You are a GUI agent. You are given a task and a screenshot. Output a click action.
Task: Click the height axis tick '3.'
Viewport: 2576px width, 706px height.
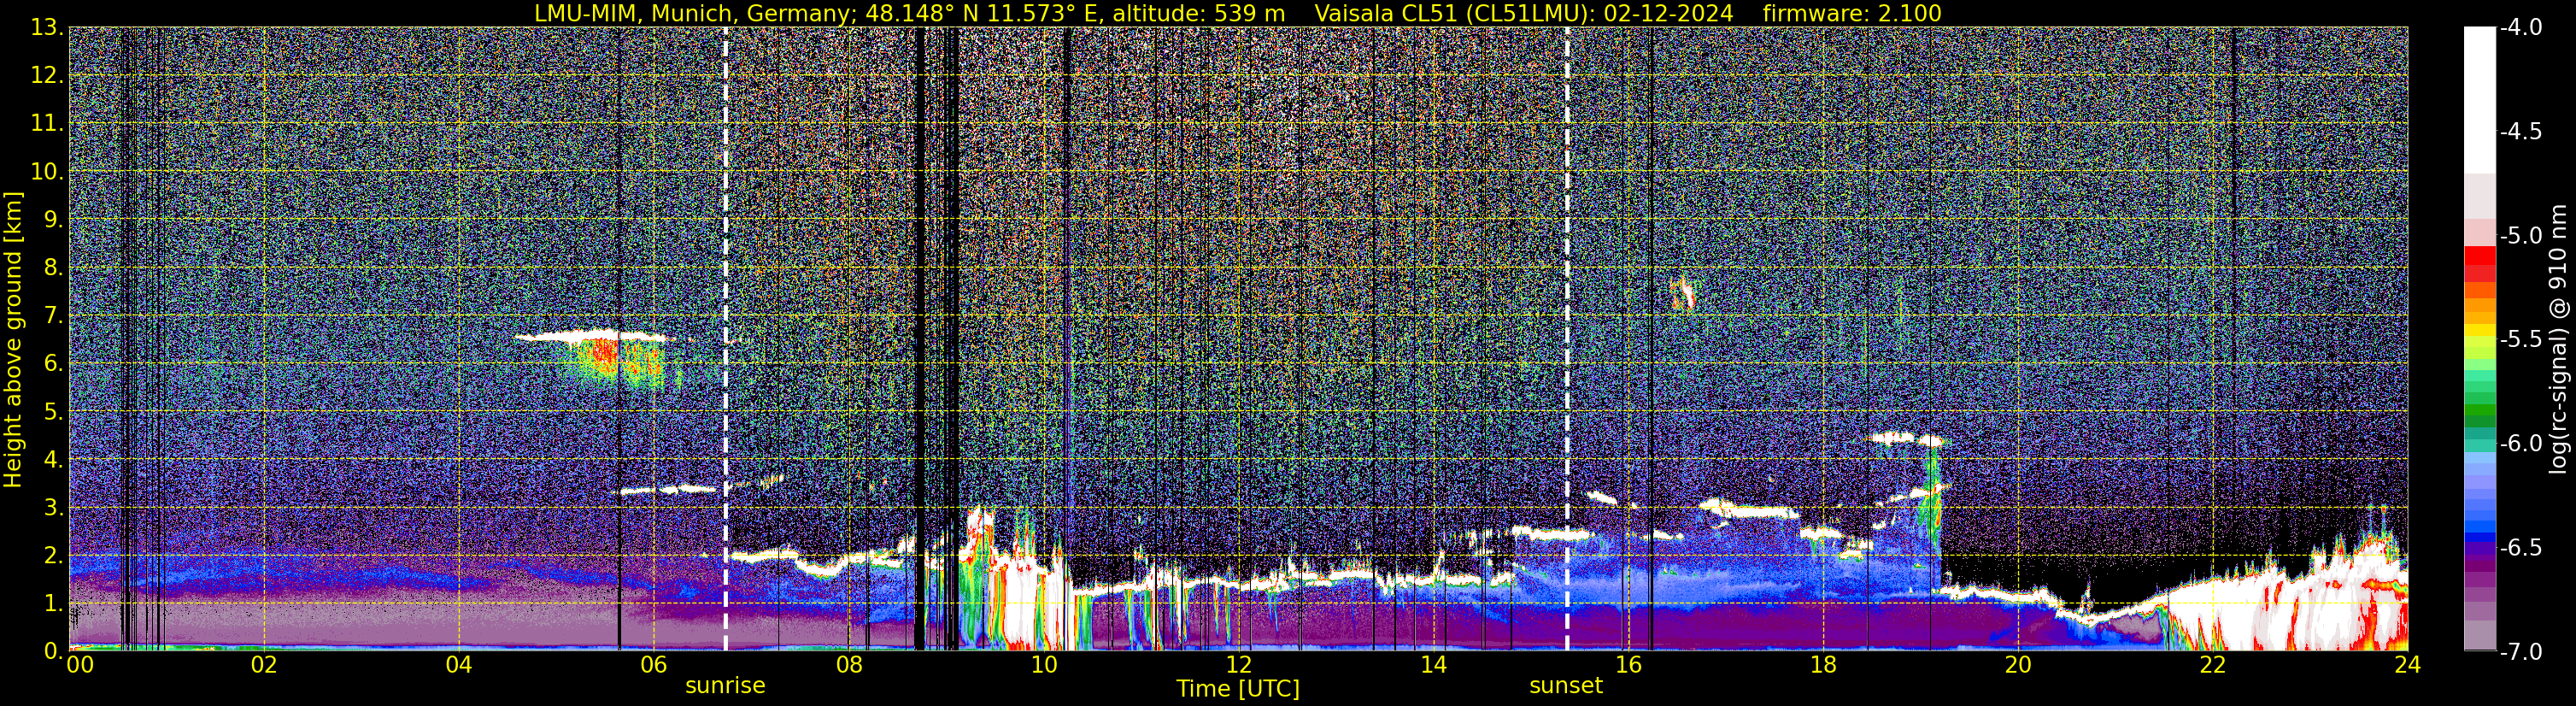[52, 508]
